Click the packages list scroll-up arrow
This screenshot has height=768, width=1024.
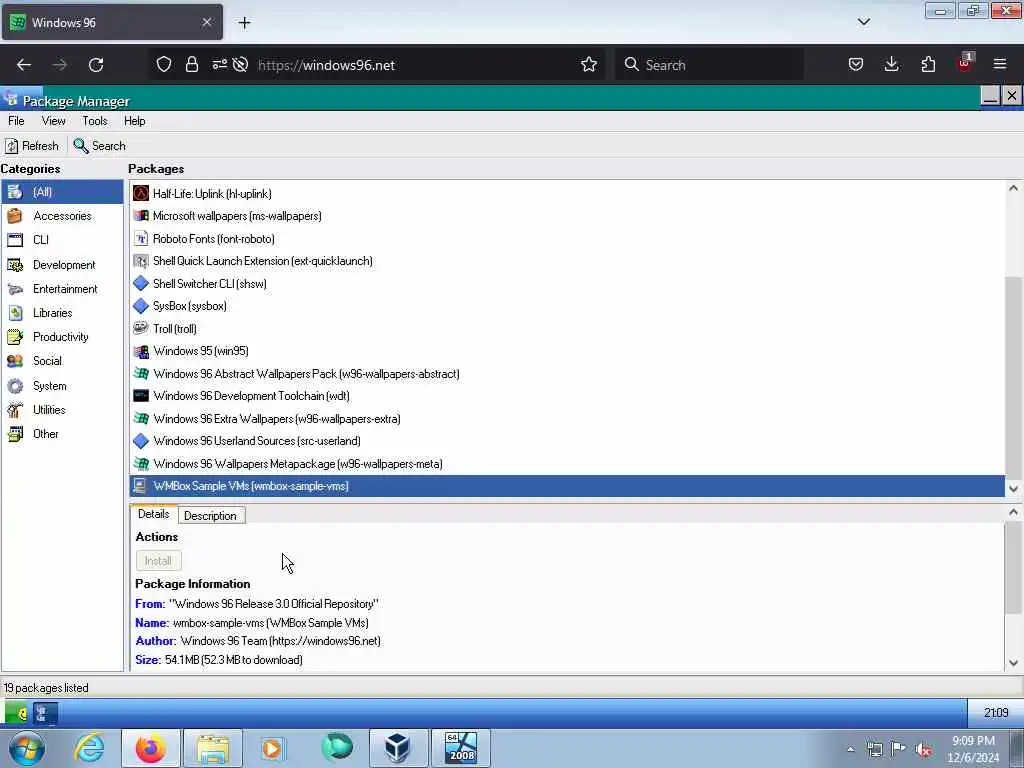click(1014, 188)
